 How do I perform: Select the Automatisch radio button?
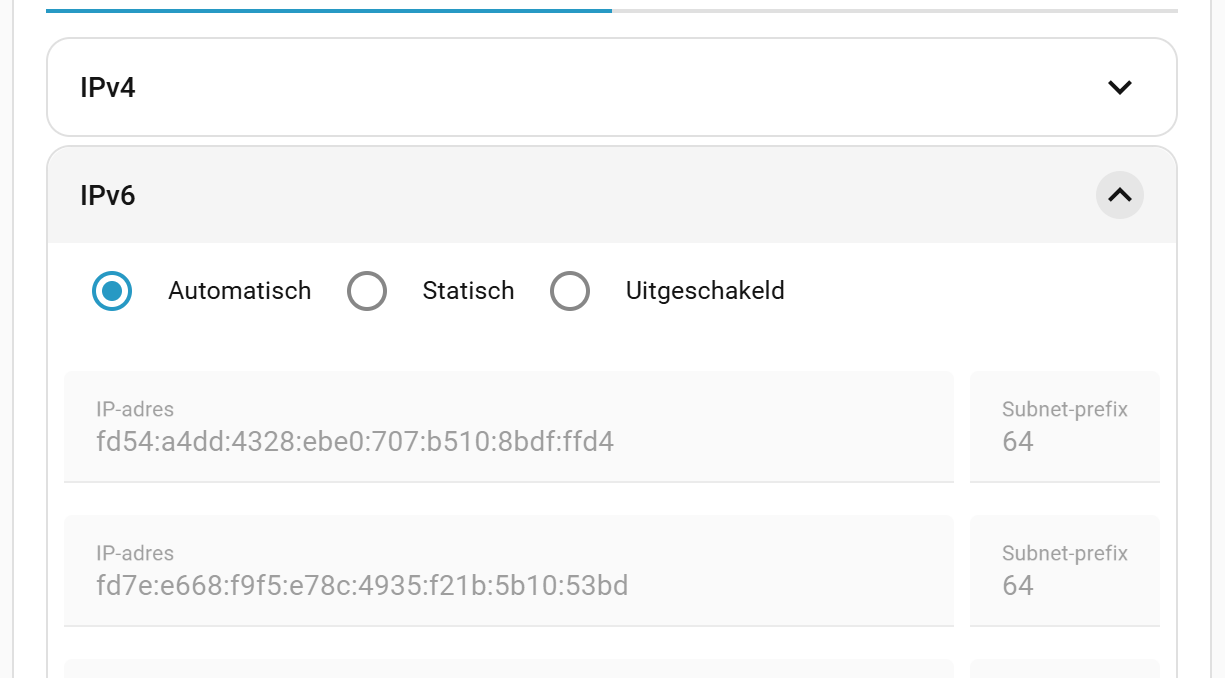click(112, 291)
